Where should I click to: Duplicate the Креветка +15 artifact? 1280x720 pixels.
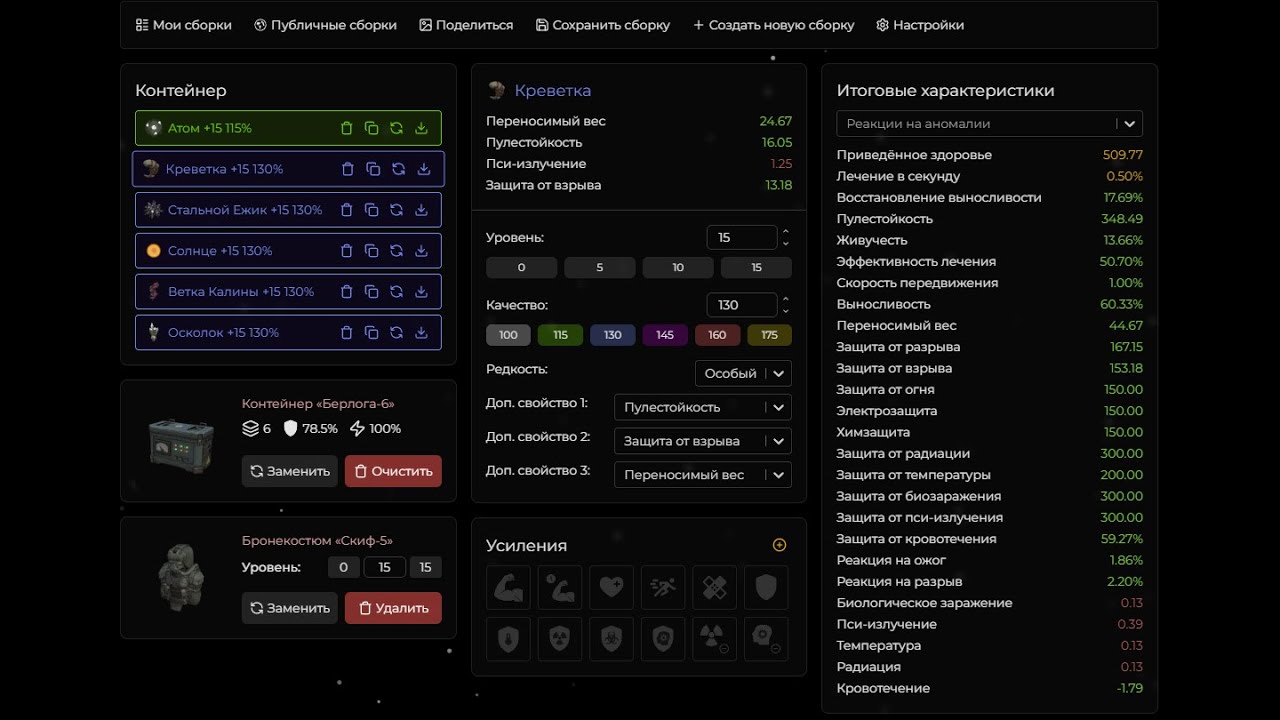(373, 169)
